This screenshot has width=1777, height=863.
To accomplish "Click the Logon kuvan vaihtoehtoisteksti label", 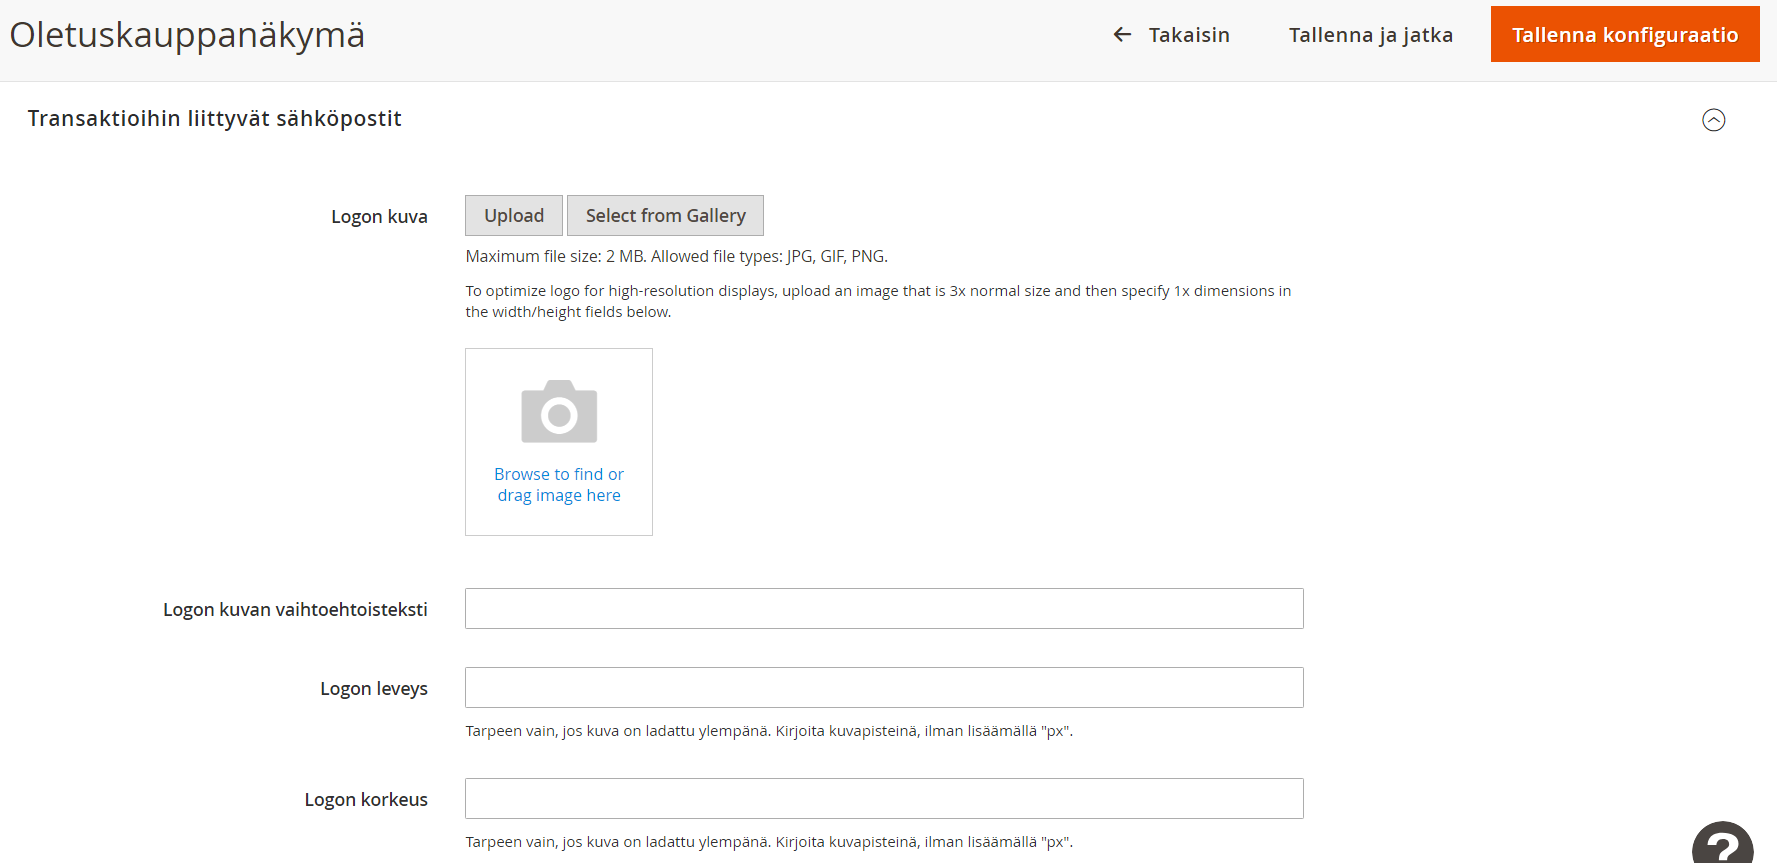I will point(295,610).
